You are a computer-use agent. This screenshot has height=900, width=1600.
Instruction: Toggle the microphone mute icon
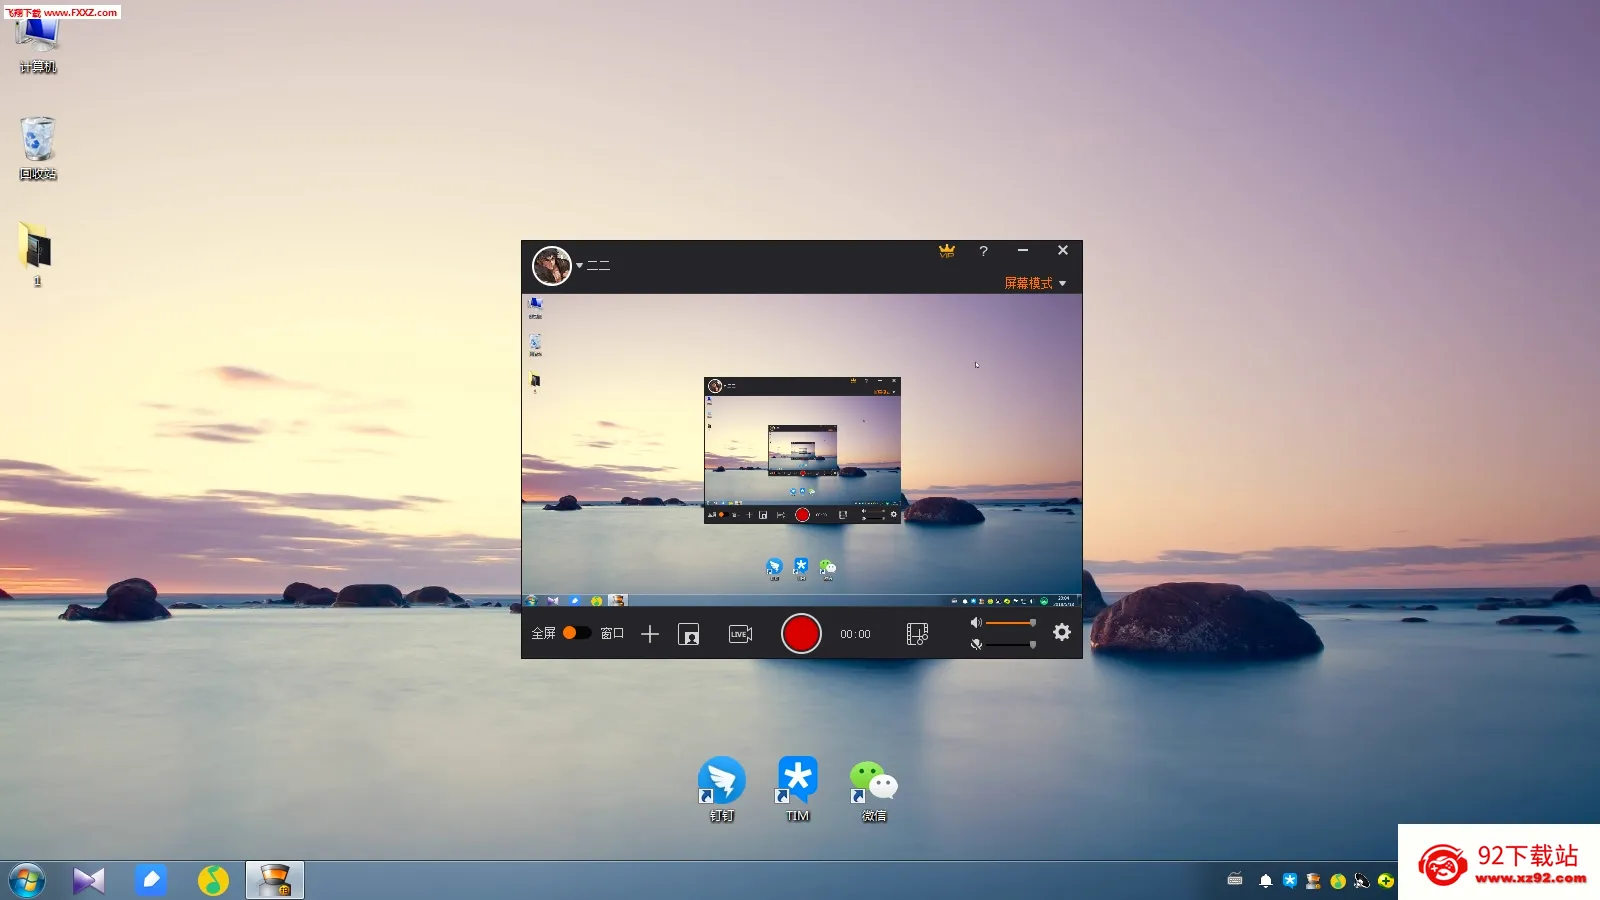tap(976, 644)
